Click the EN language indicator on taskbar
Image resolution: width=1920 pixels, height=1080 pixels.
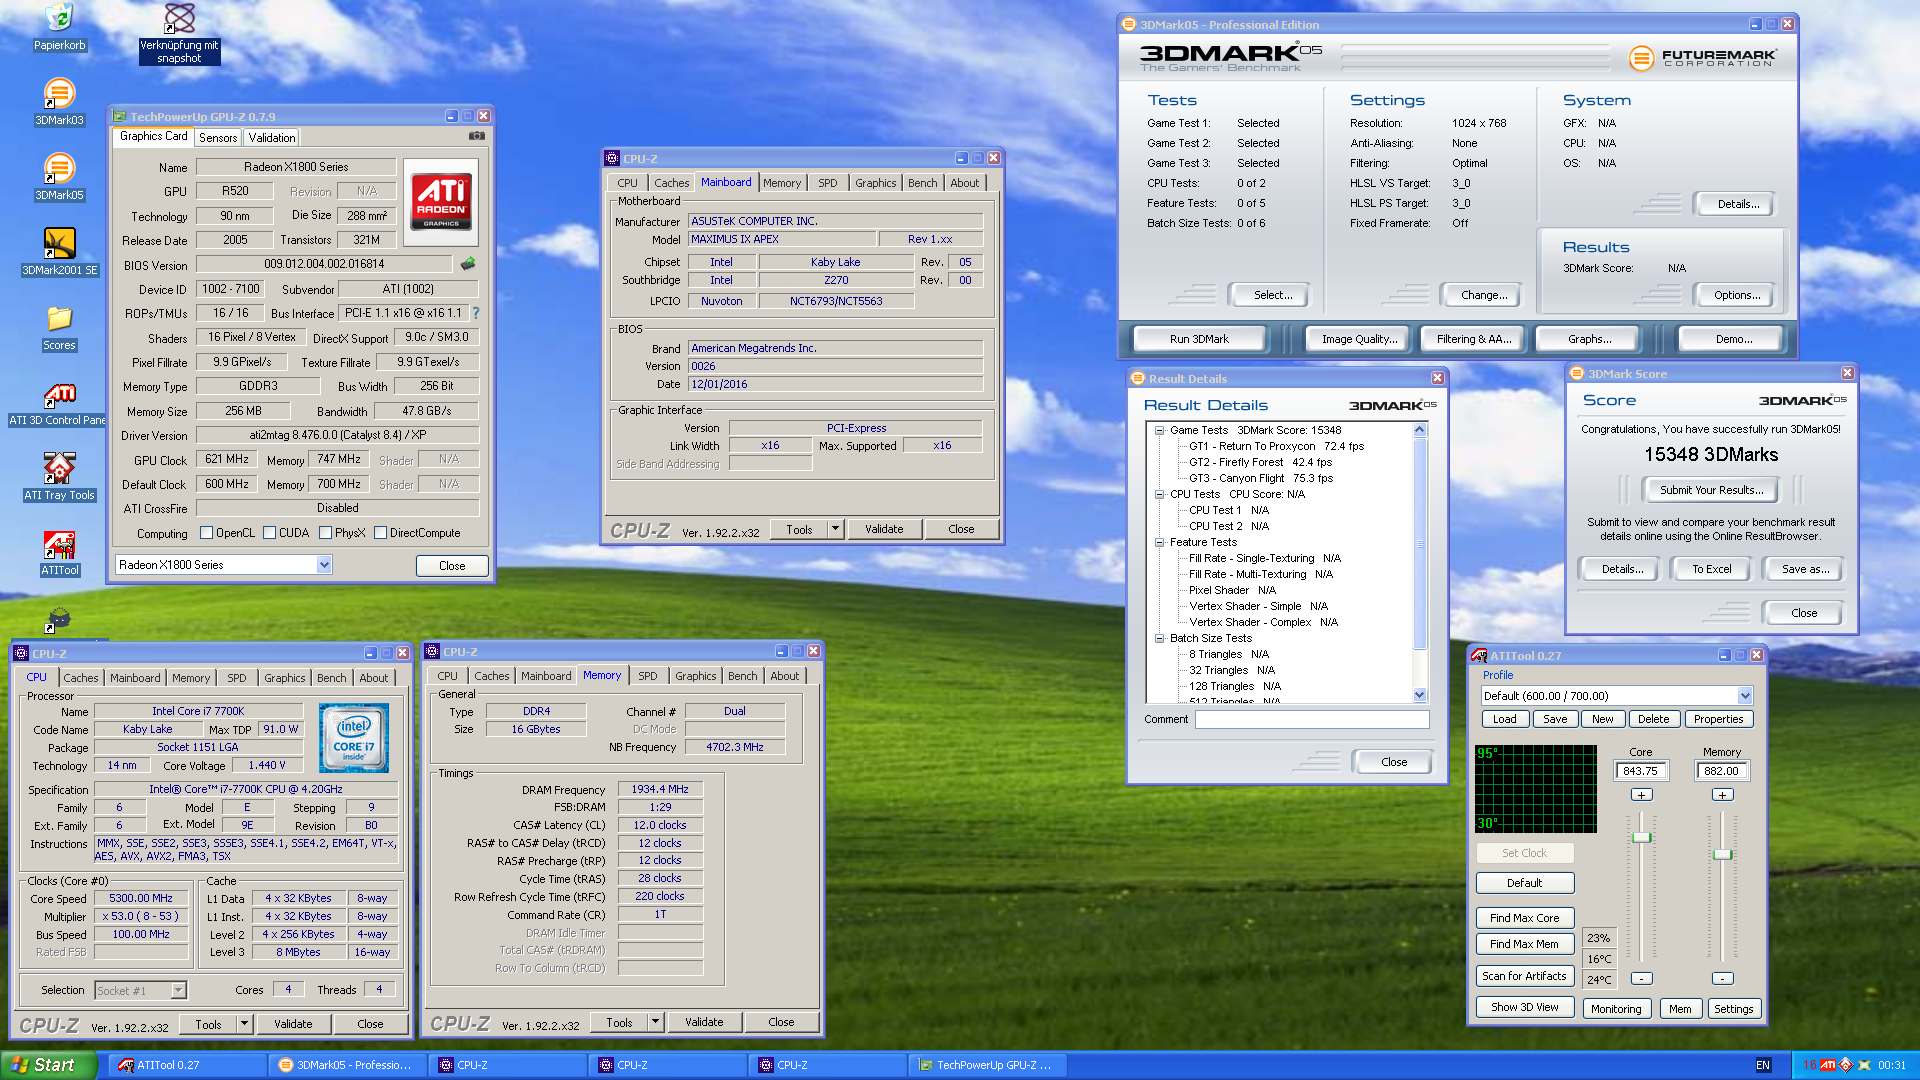1763,1065
